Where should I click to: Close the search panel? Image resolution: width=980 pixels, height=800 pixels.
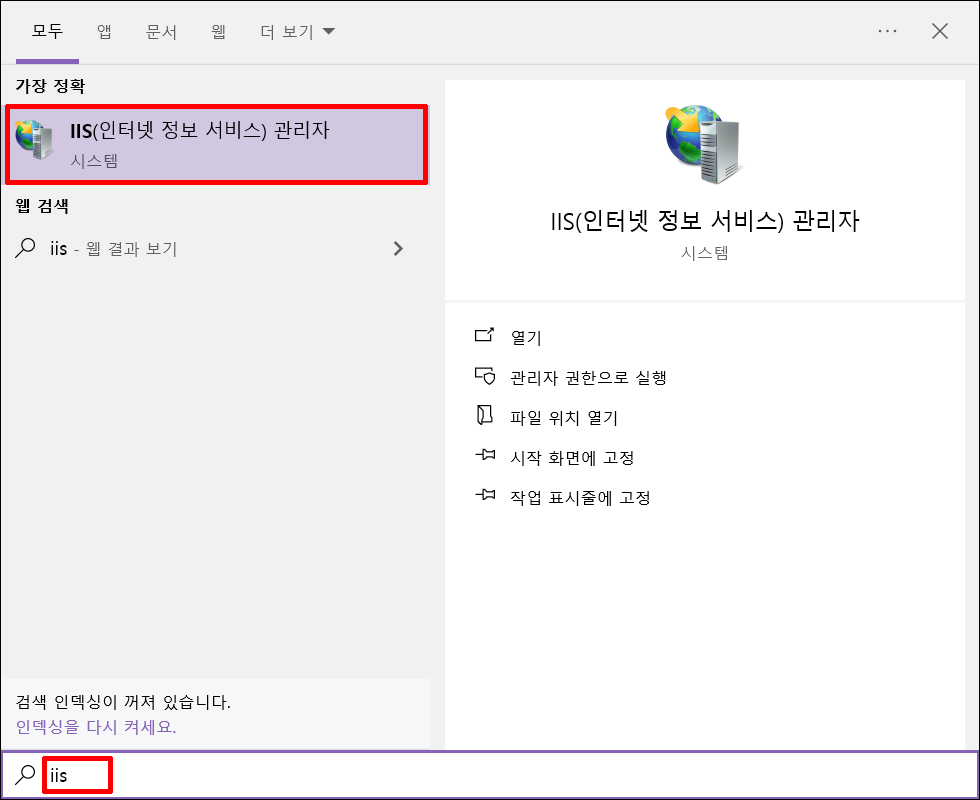(x=939, y=31)
